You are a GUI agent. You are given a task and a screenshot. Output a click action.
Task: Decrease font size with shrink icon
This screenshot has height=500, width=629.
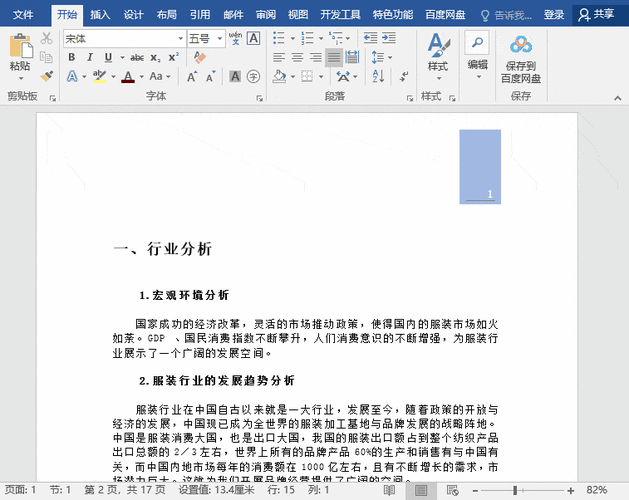point(211,76)
